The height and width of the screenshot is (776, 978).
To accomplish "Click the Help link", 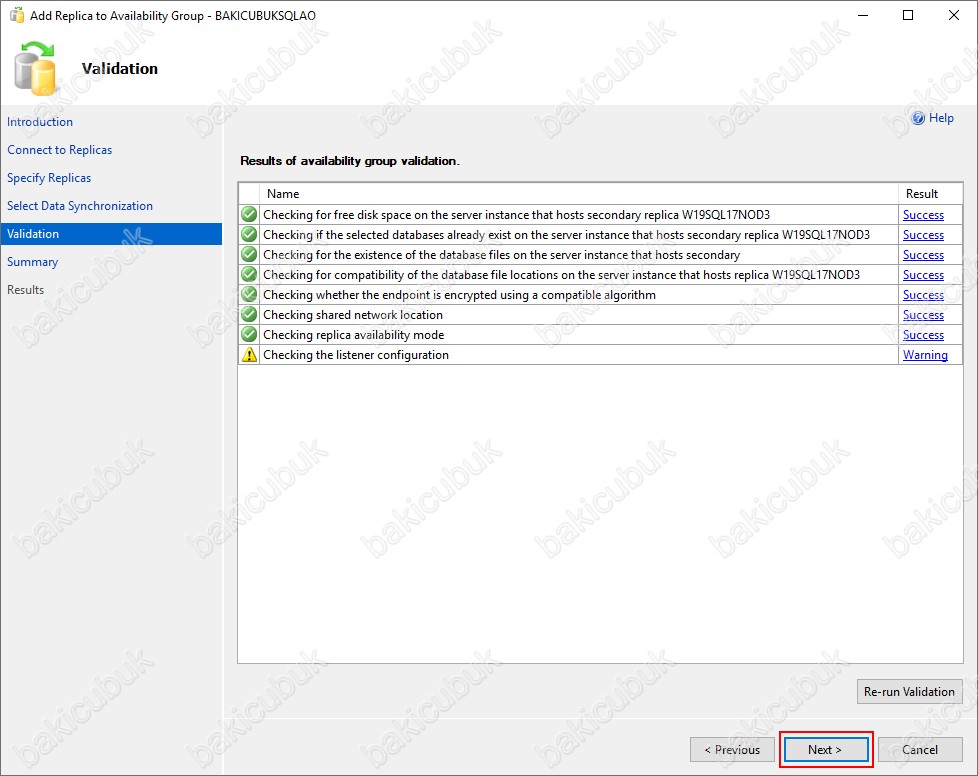I will coord(941,118).
